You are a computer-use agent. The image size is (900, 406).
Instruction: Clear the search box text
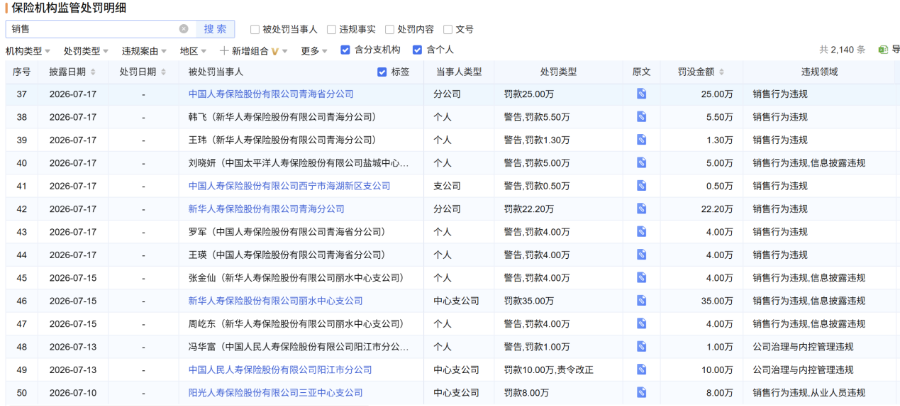[x=184, y=29]
